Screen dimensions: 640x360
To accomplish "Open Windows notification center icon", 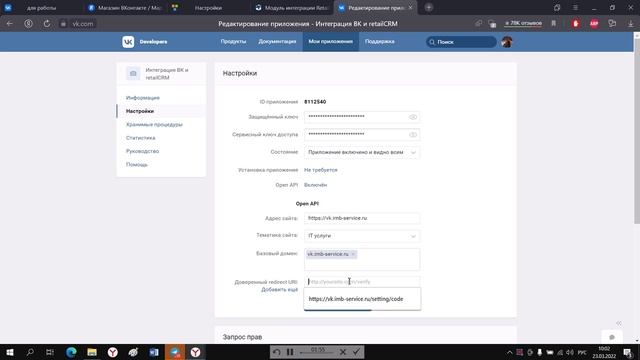I will click(x=628, y=352).
